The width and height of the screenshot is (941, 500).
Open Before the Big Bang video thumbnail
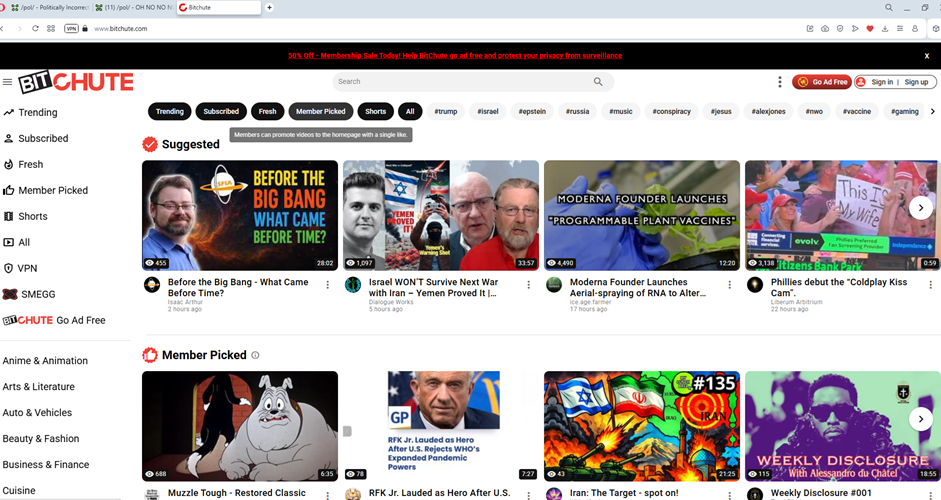[240, 215]
